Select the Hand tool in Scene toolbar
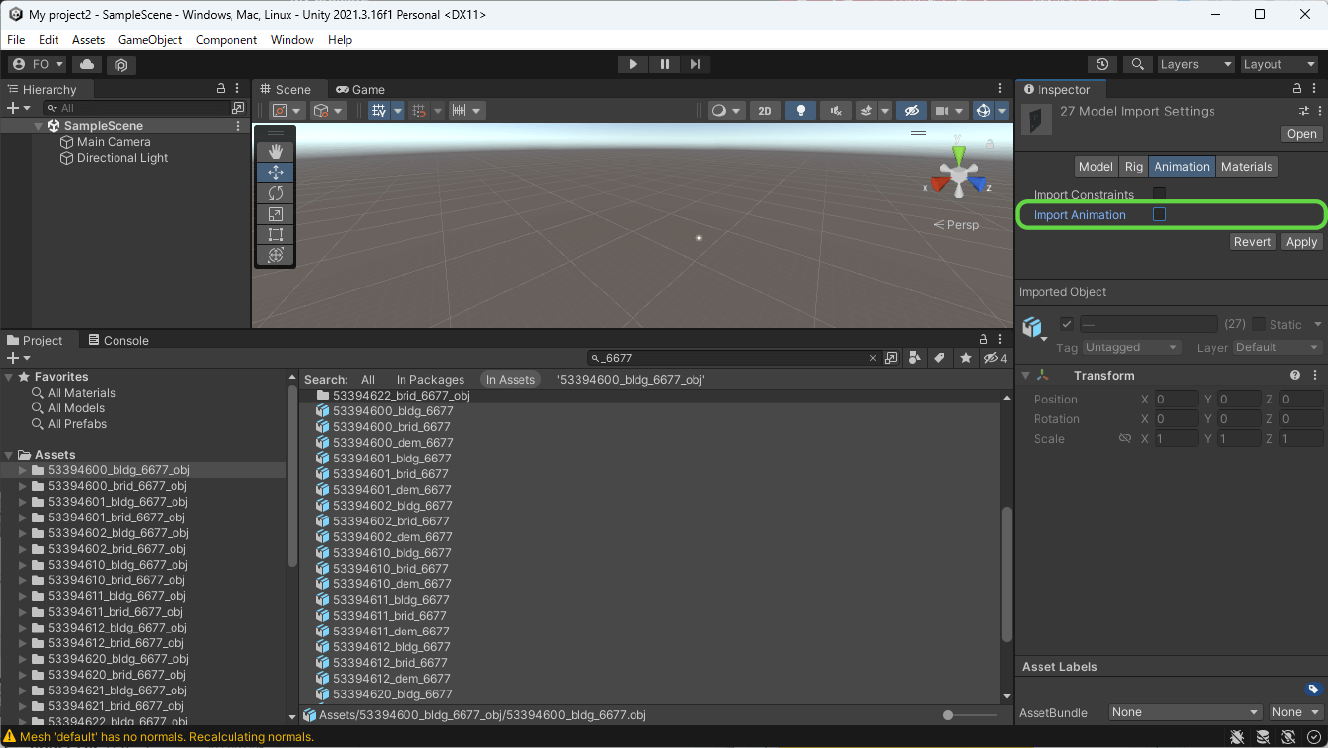This screenshot has height=748, width=1328. click(276, 151)
